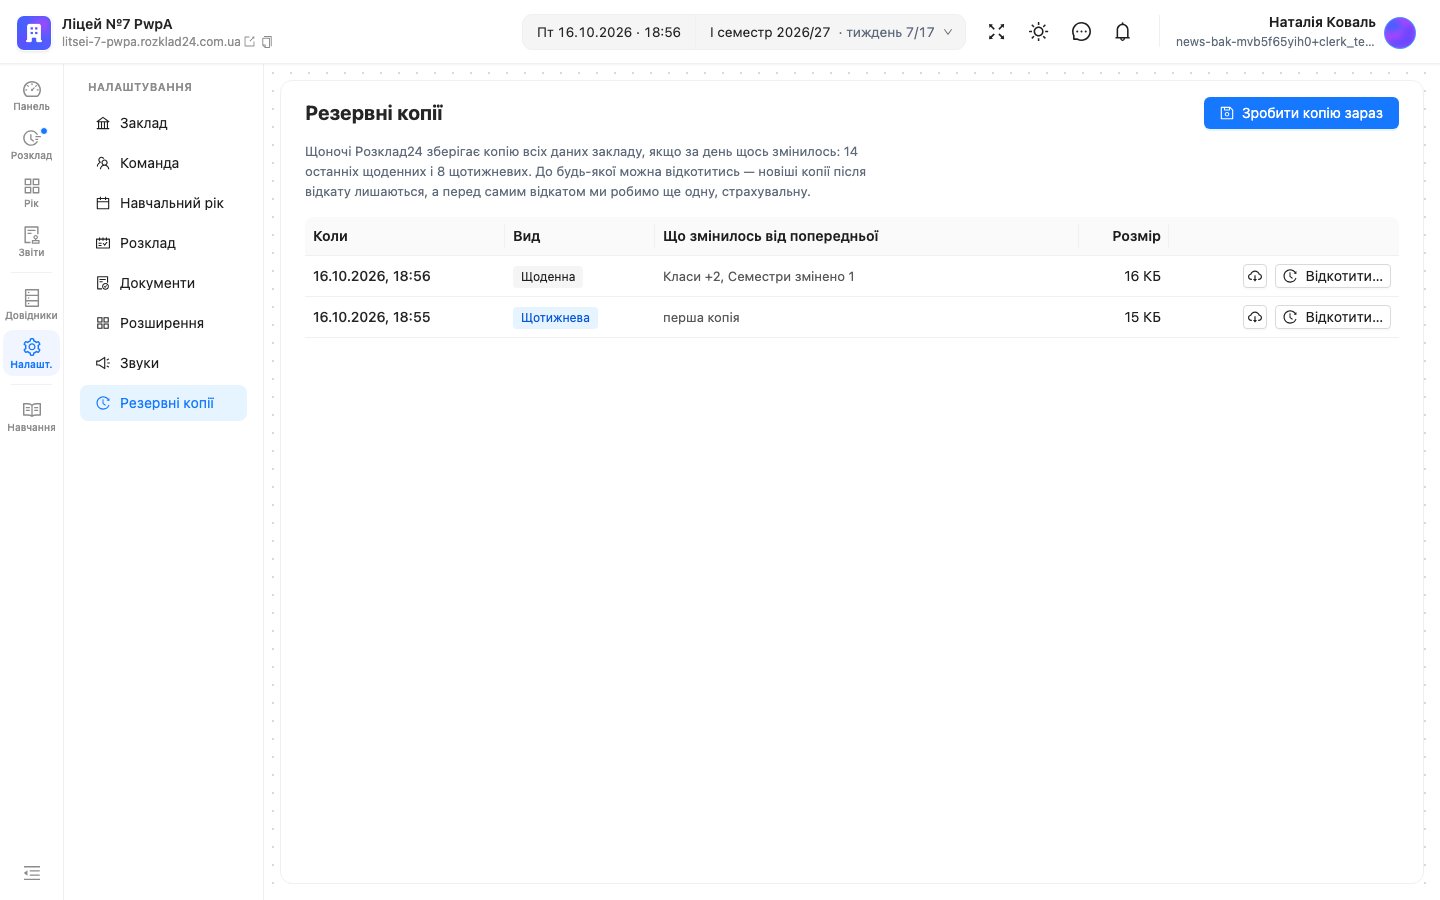Download the 18:56 backup copy

coord(1255,276)
